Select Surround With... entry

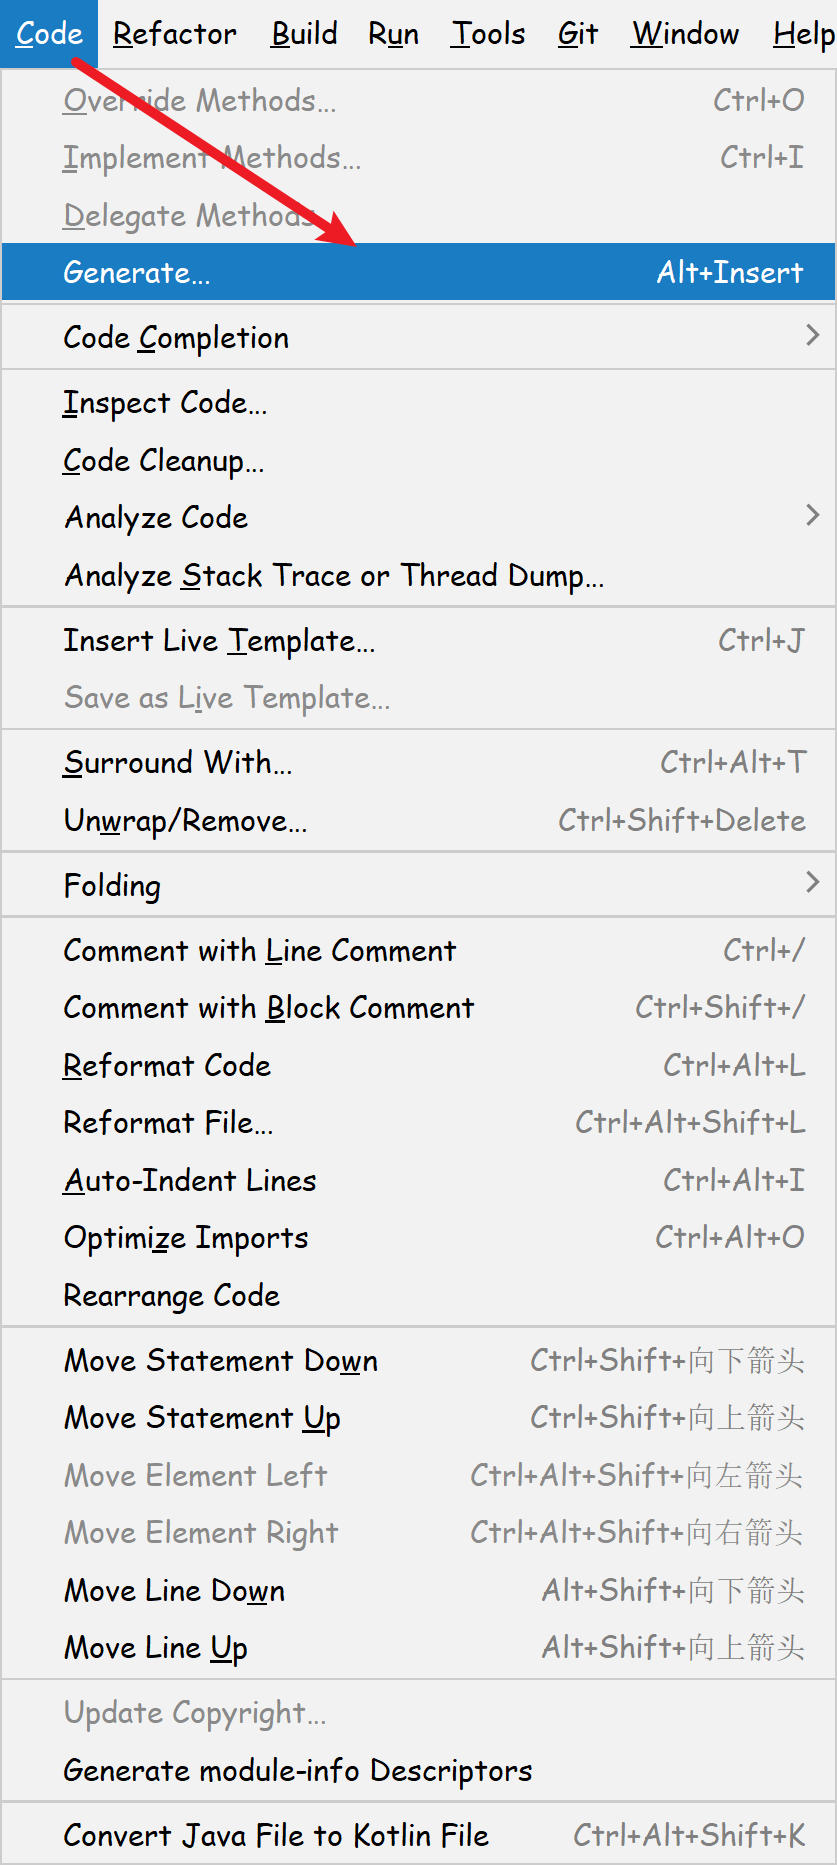178,763
